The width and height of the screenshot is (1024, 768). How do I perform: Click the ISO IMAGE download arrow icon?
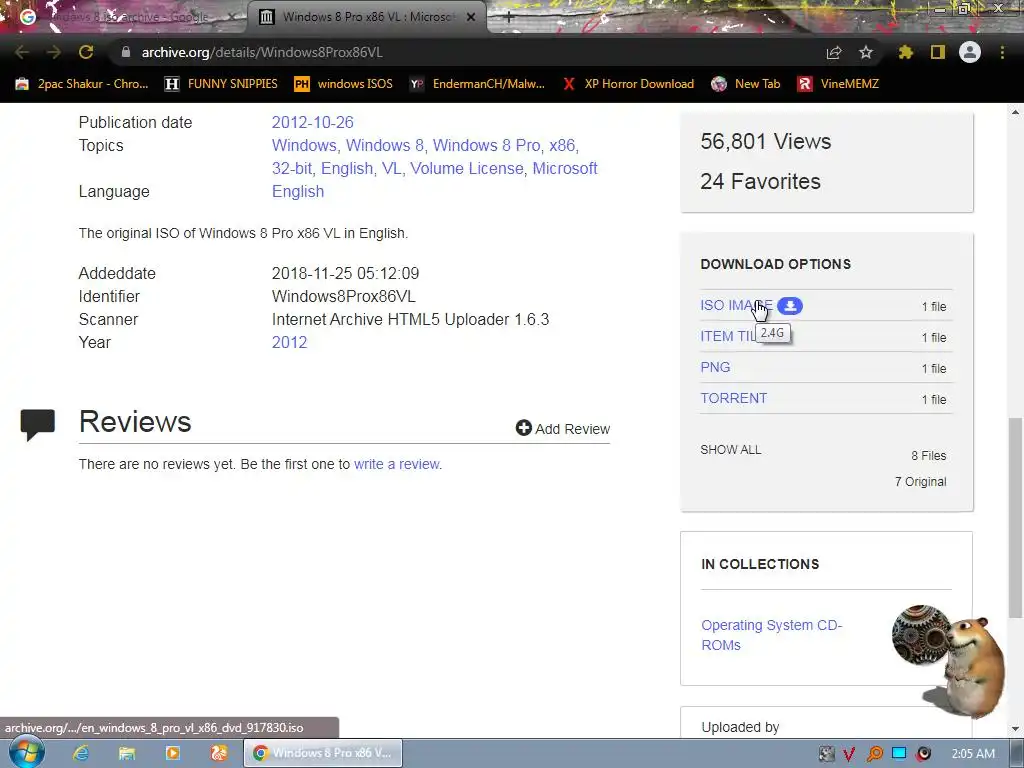coord(790,306)
